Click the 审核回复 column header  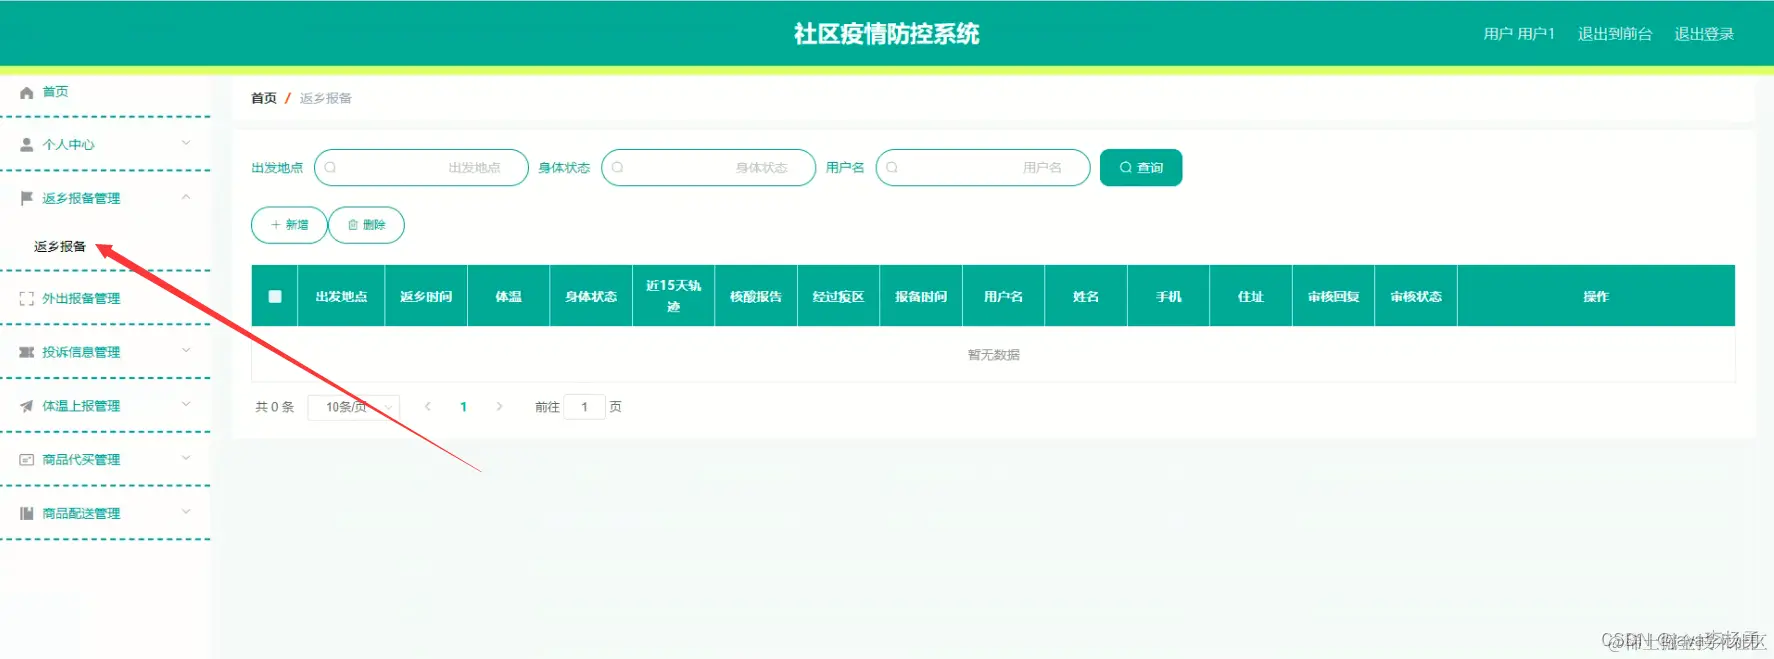1334,296
